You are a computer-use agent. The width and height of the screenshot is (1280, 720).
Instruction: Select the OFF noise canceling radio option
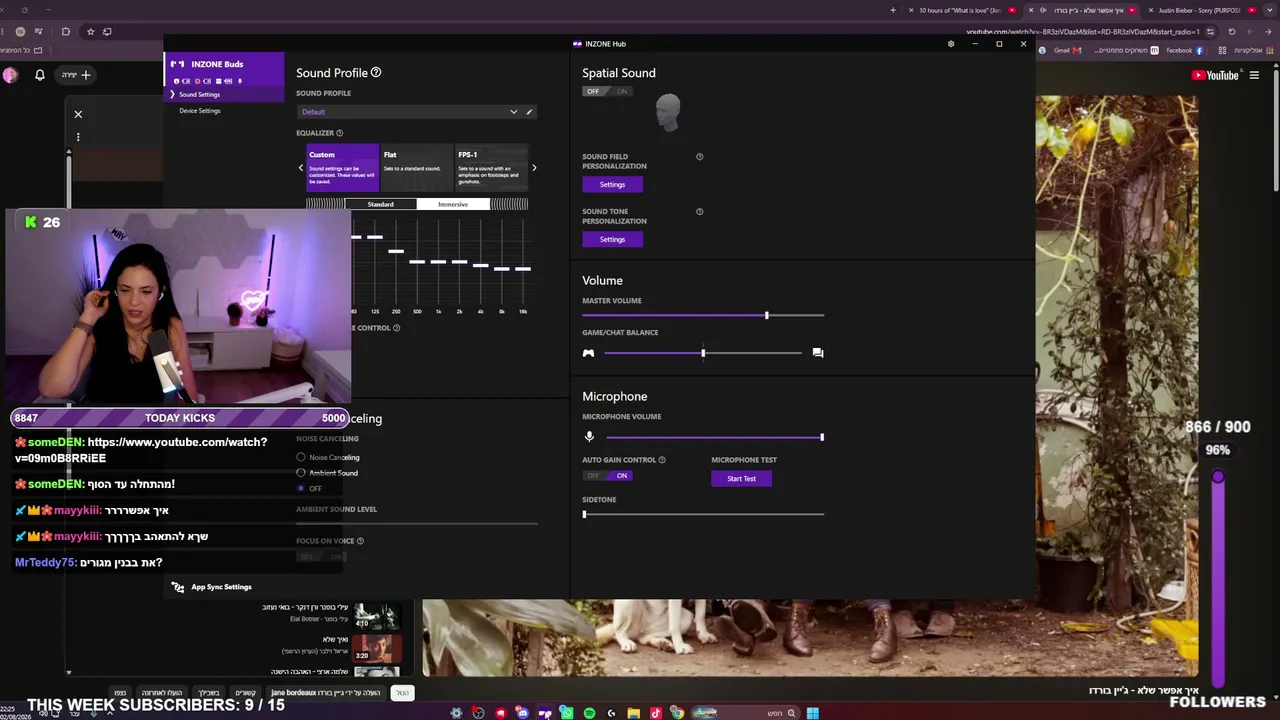(301, 488)
